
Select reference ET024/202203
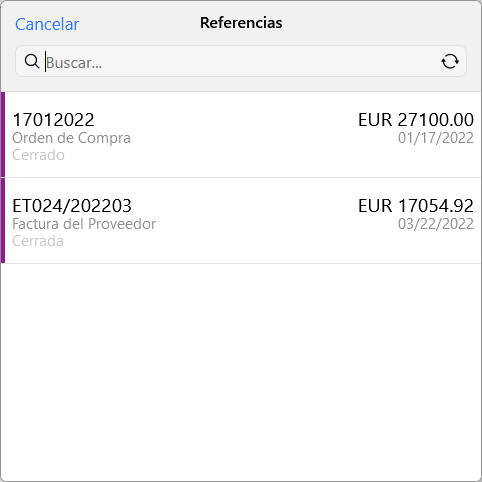(72, 206)
